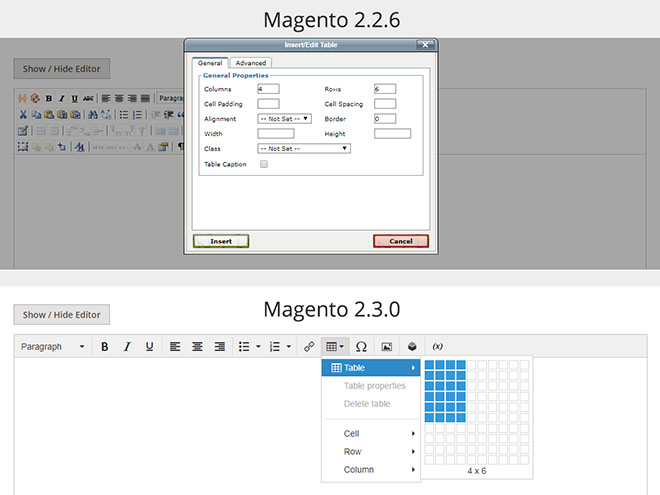The width and height of the screenshot is (660, 495).
Task: Click Insert Image icon in 2.3.0 toolbar
Action: [386, 346]
